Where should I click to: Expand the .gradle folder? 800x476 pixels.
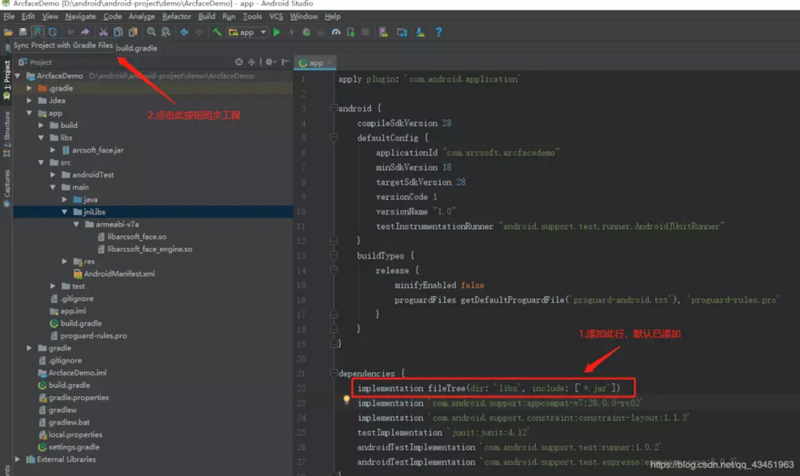click(29, 88)
